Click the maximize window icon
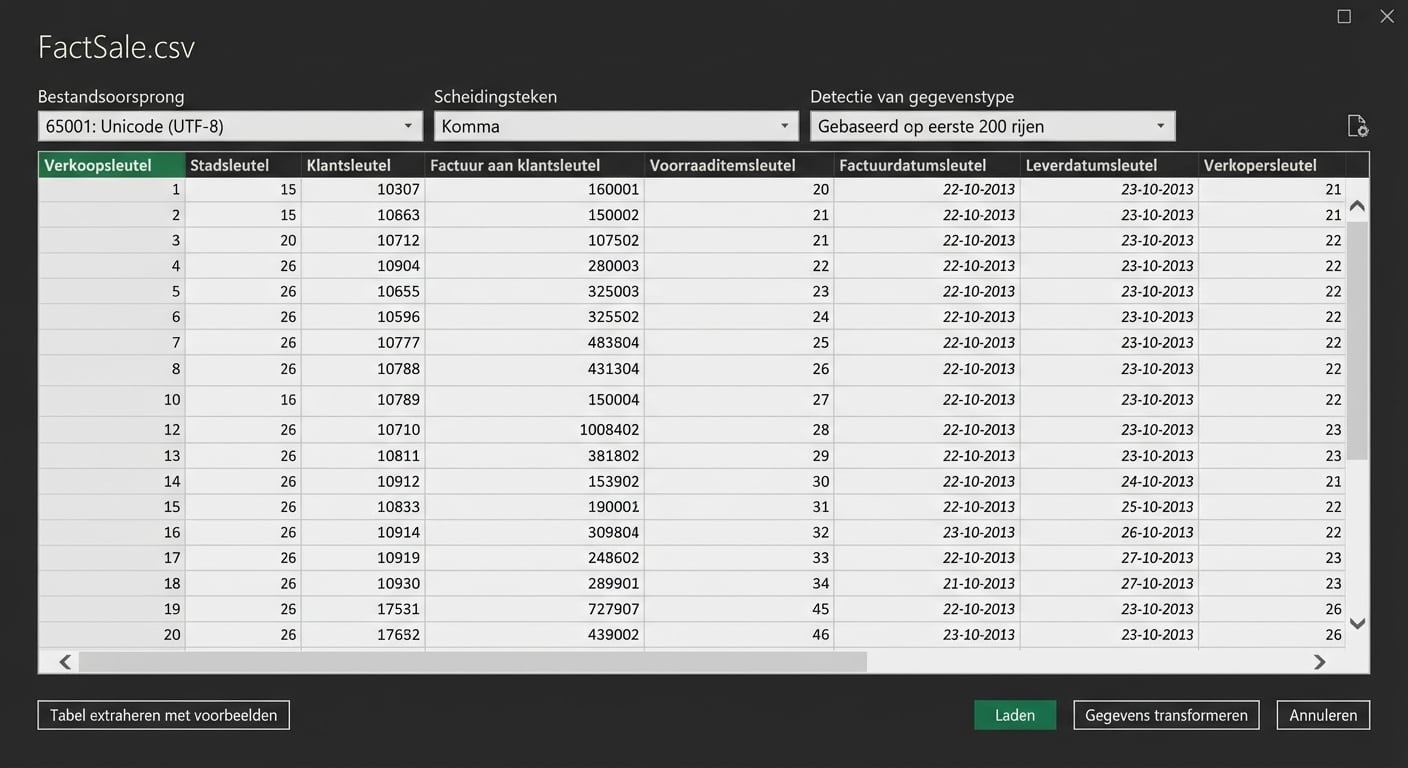The width and height of the screenshot is (1408, 768). [x=1343, y=15]
